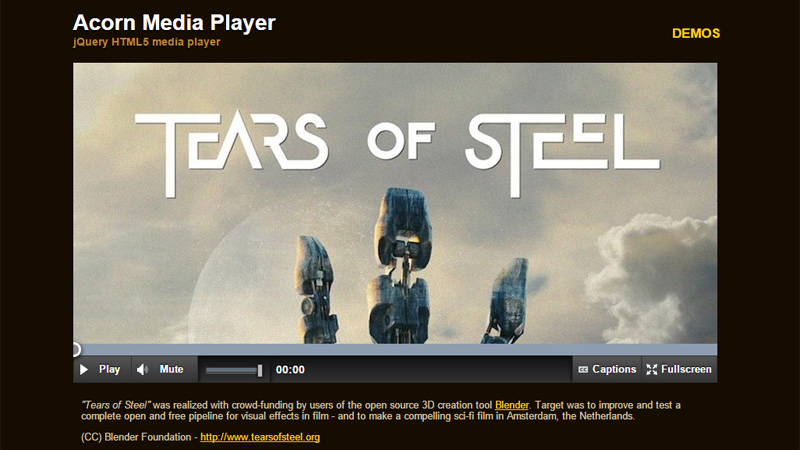Screen dimensions: 800x450
Task: Click the Fullscreen expand arrows icon
Action: [652, 369]
